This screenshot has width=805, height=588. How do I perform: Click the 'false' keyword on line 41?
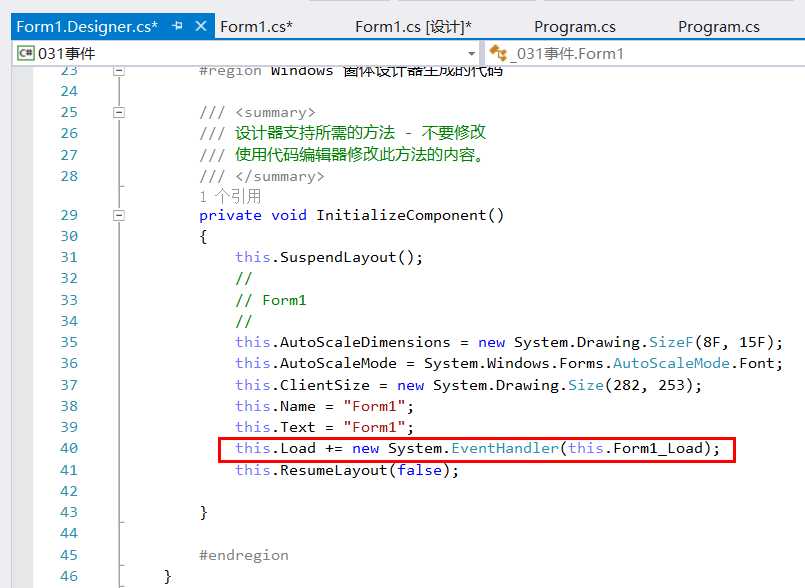click(419, 470)
